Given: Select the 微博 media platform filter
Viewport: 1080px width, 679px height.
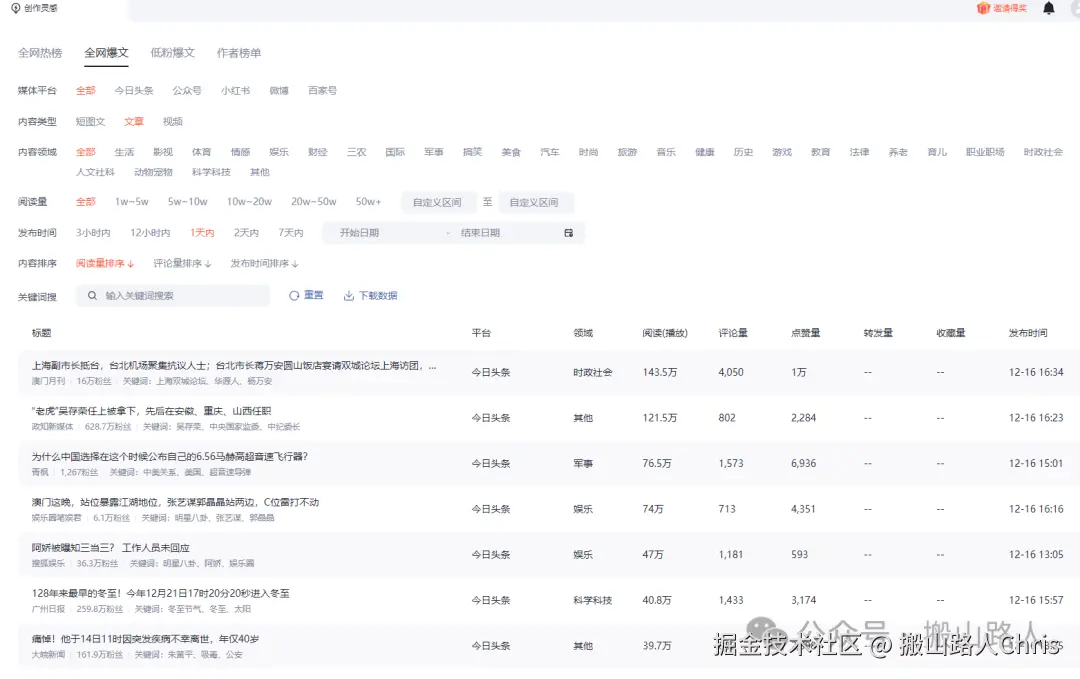Looking at the screenshot, I should click(x=278, y=90).
